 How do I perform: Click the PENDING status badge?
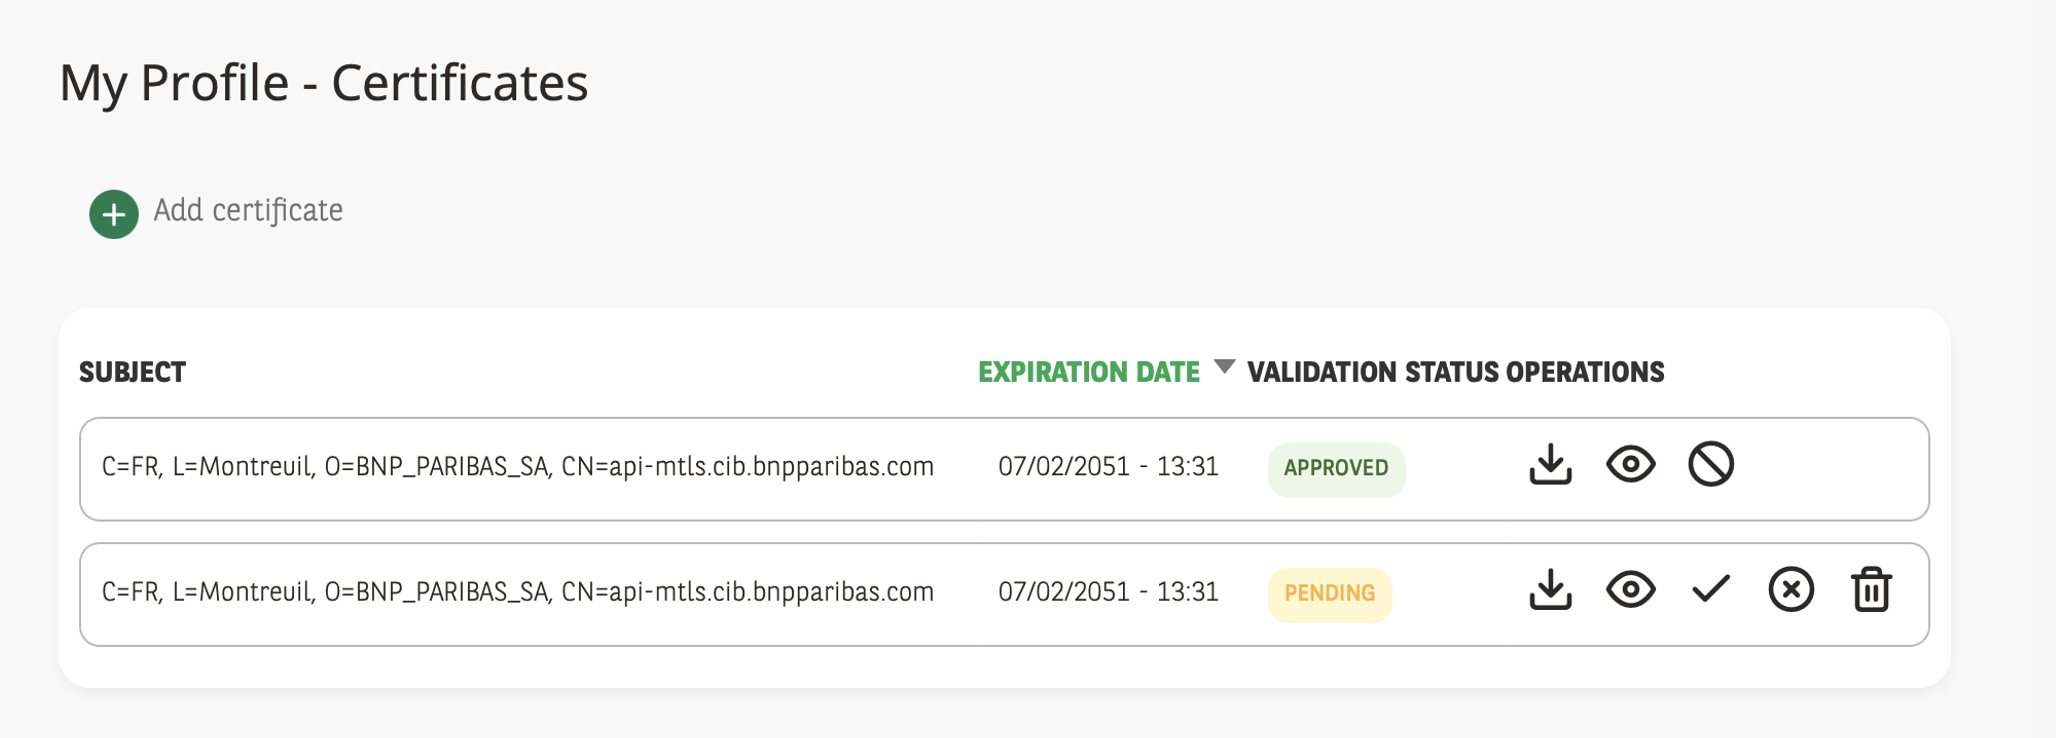(1329, 594)
